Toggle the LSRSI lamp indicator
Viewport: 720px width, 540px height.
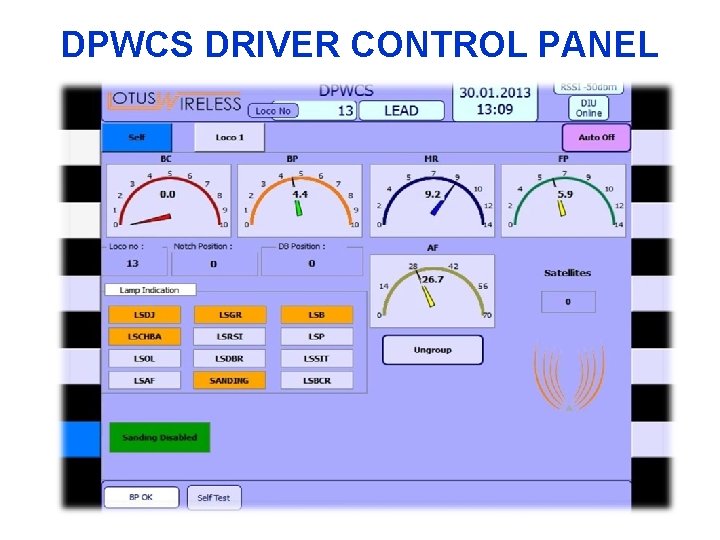230,337
